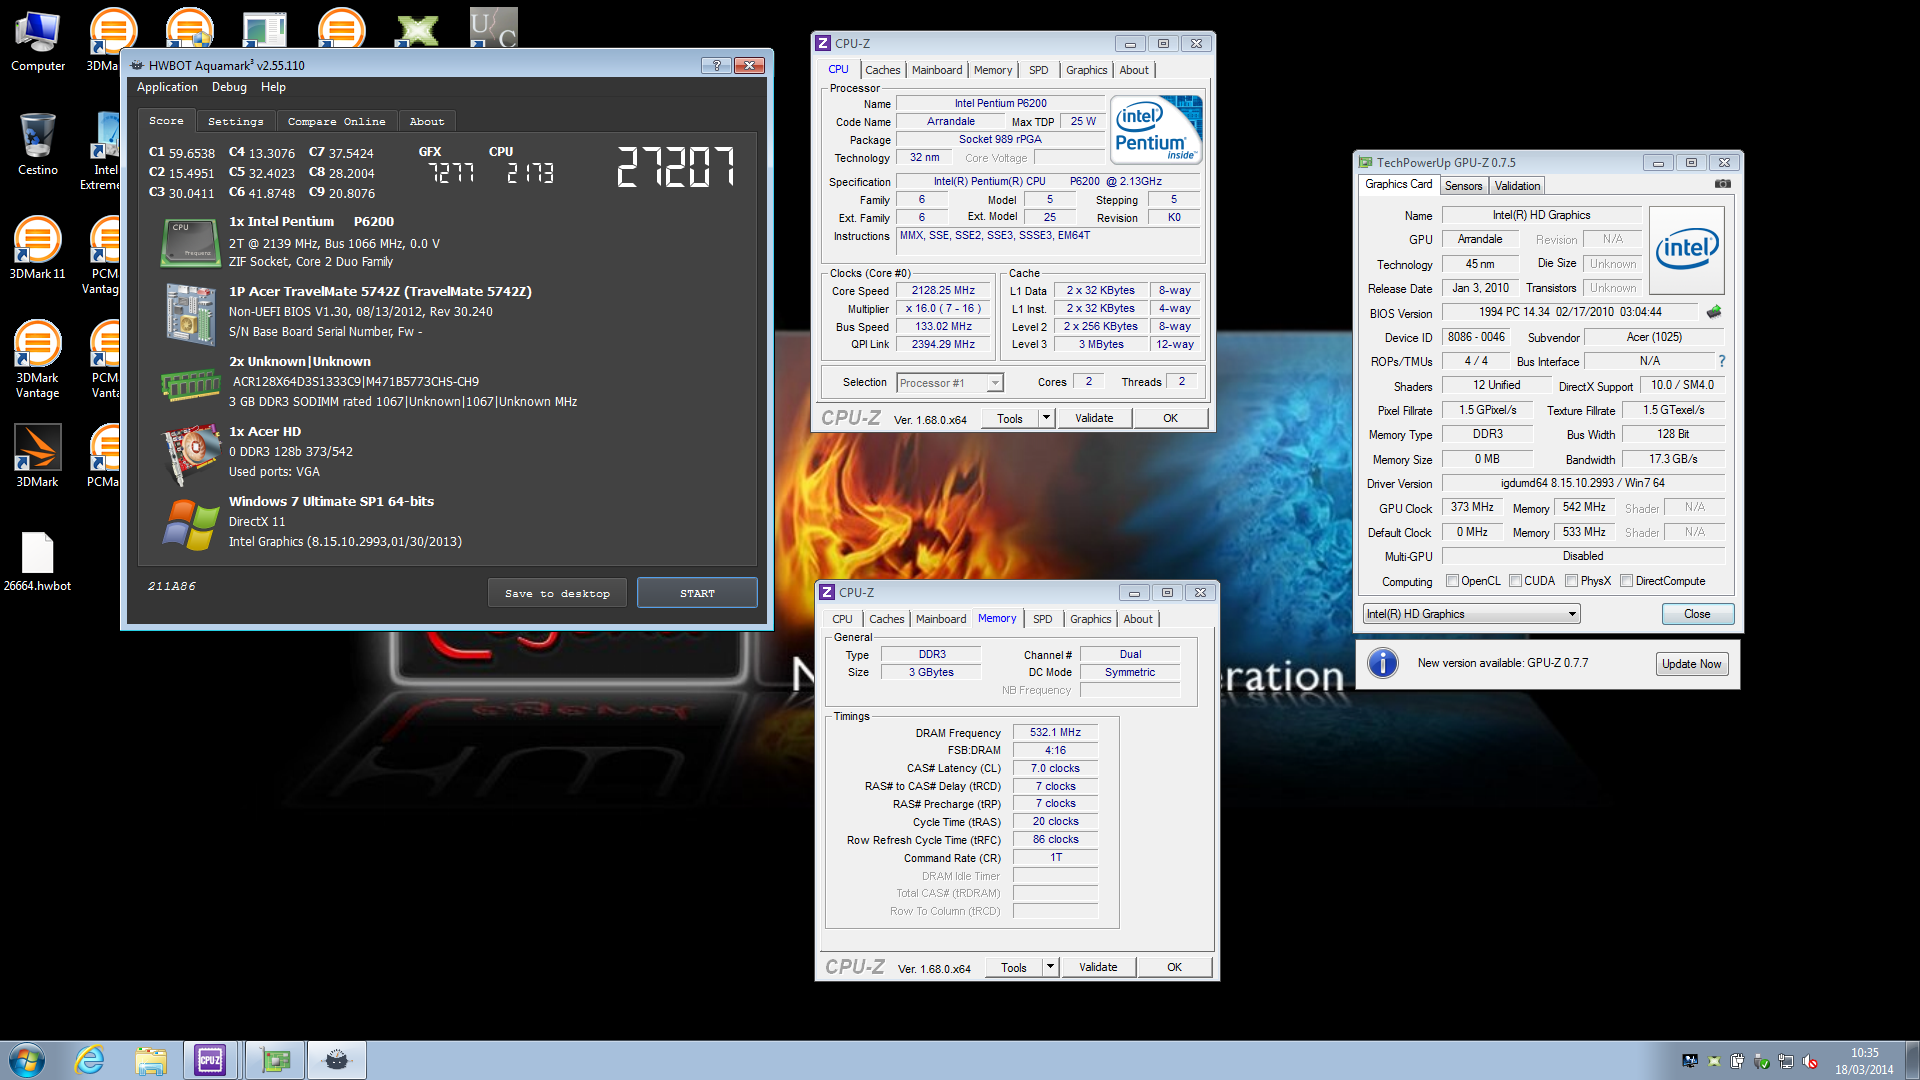
Task: Enable the PhysX checkbox in GPU-Z
Action: tap(1572, 581)
